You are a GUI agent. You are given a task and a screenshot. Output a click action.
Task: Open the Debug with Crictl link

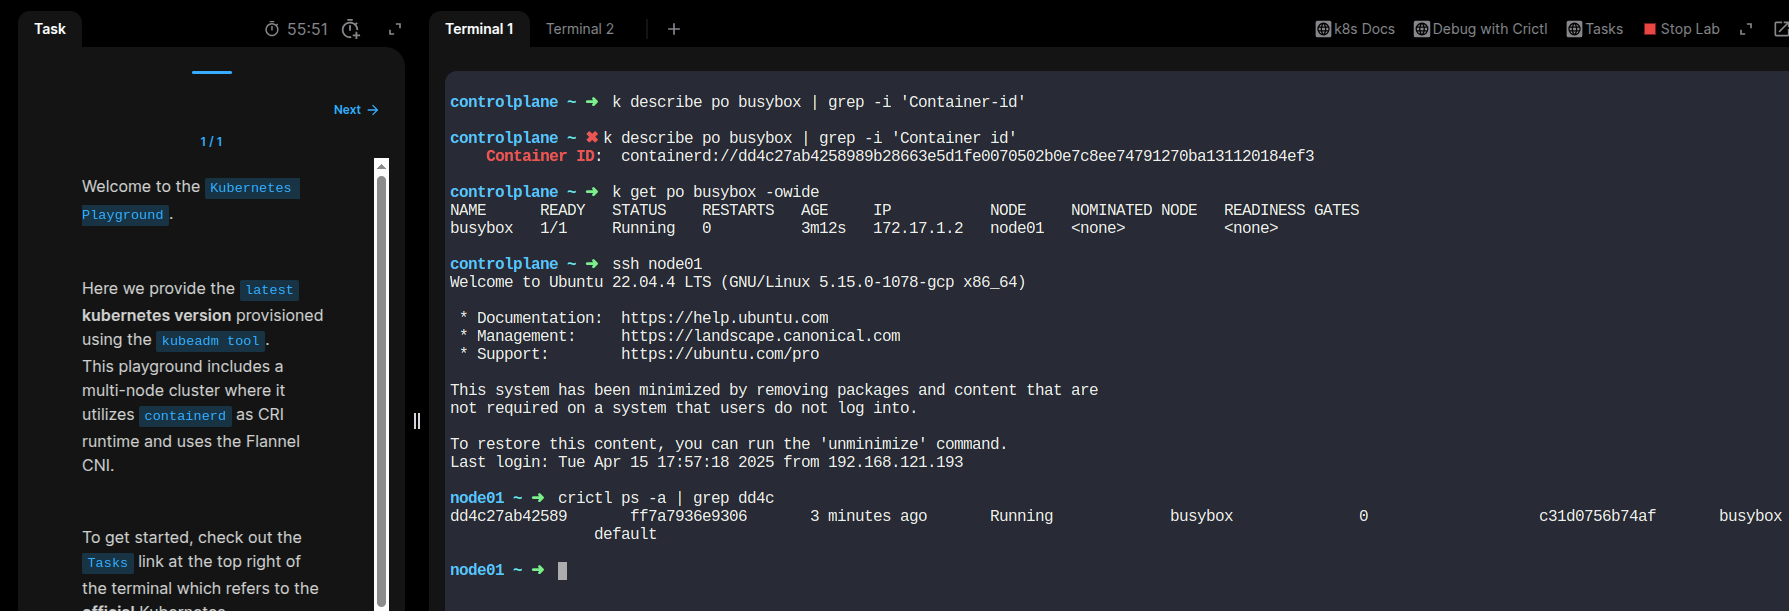1489,29
